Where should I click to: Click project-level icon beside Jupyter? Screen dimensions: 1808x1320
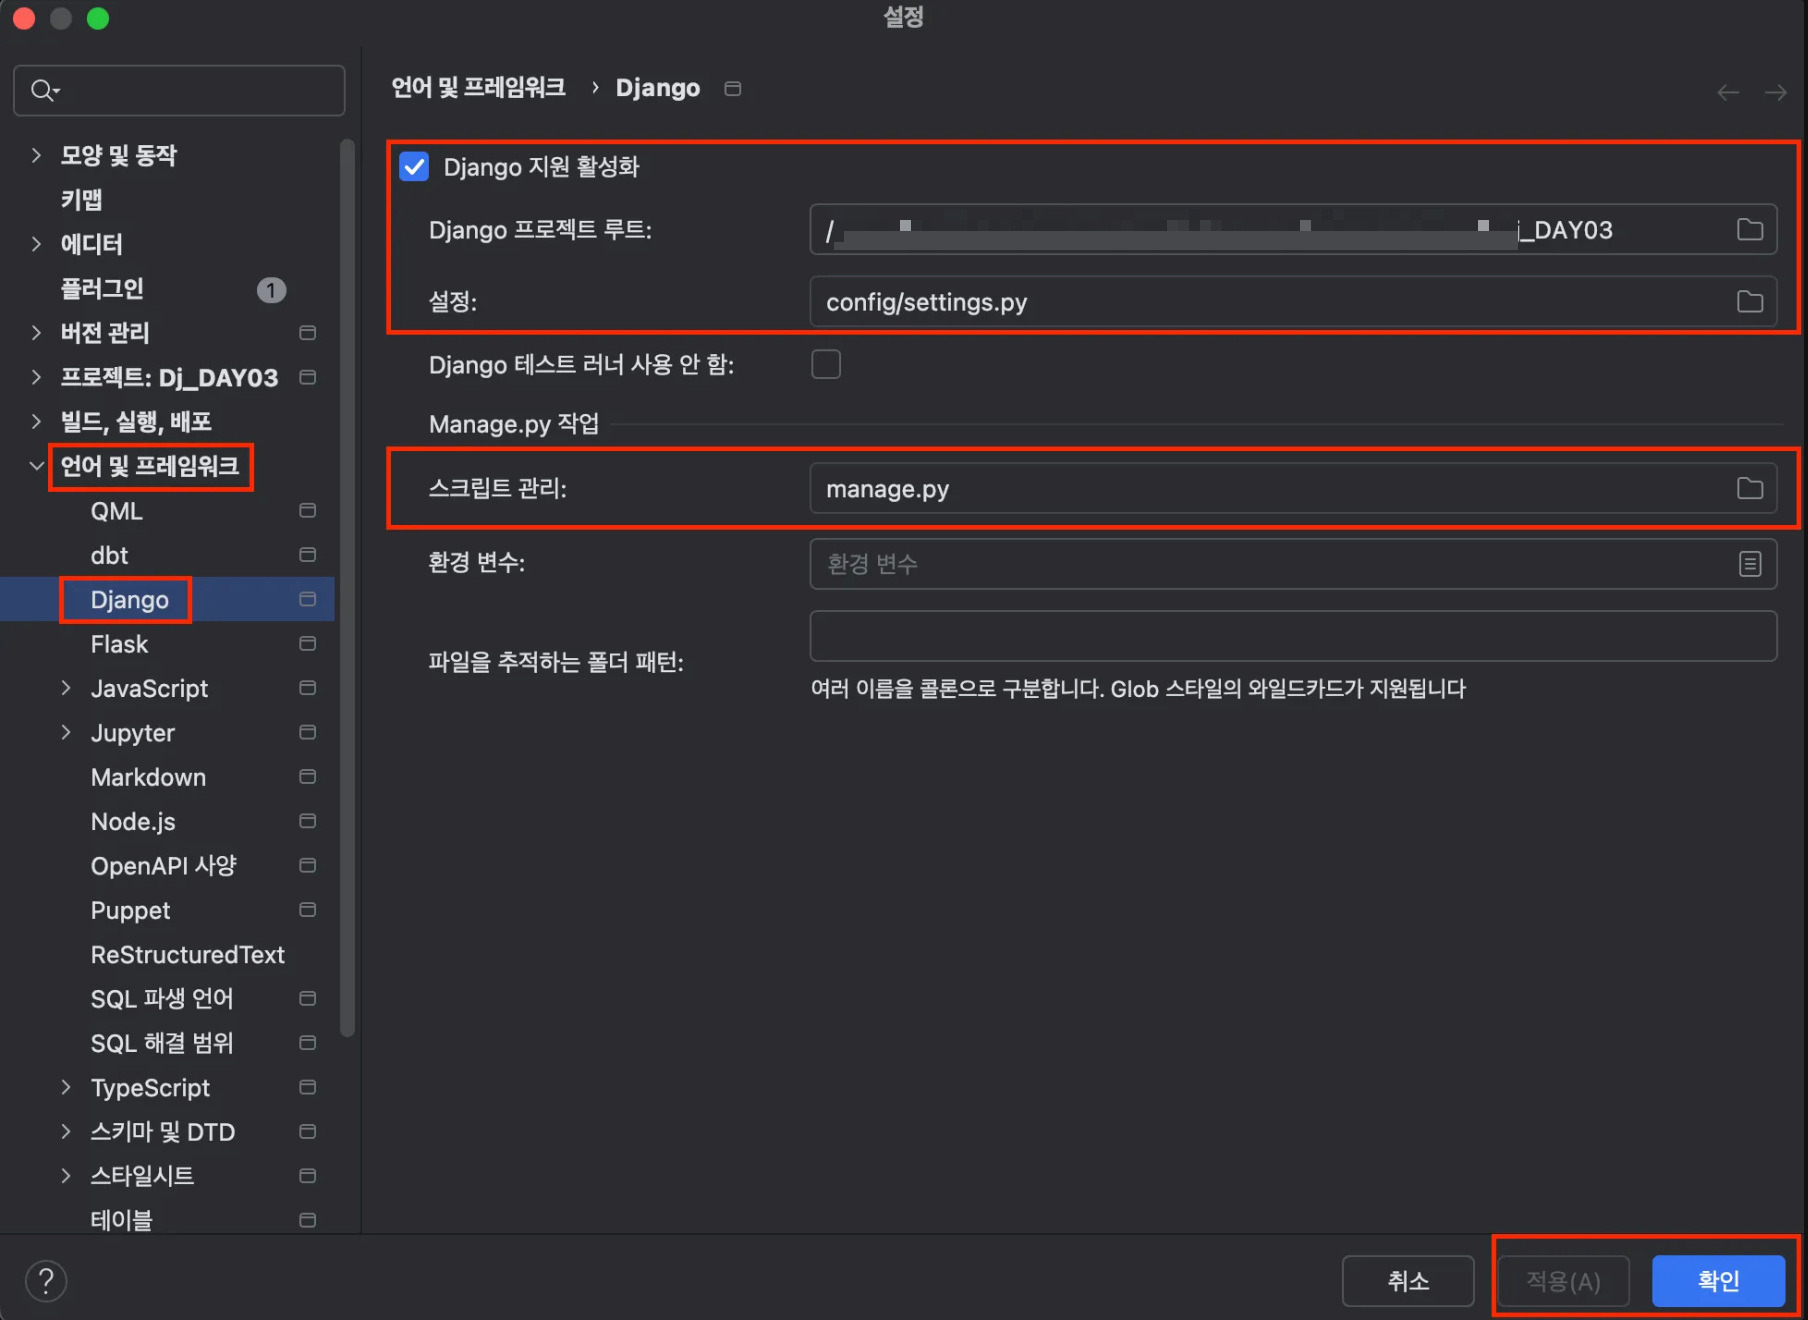pos(308,733)
